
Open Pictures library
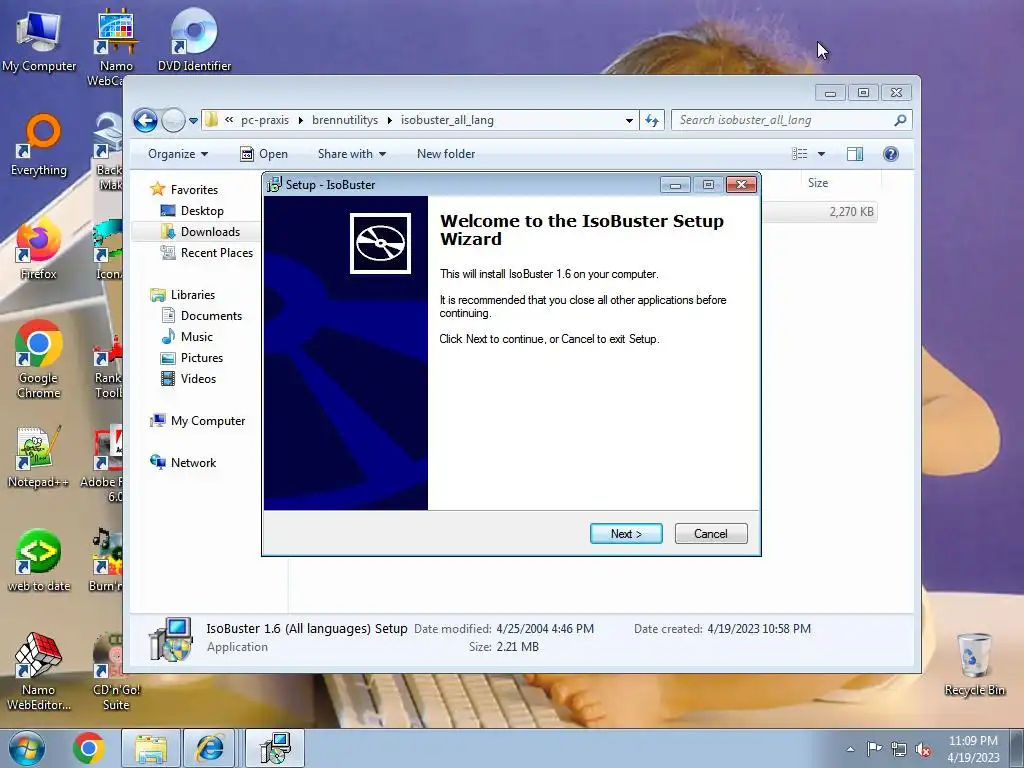[x=202, y=358]
